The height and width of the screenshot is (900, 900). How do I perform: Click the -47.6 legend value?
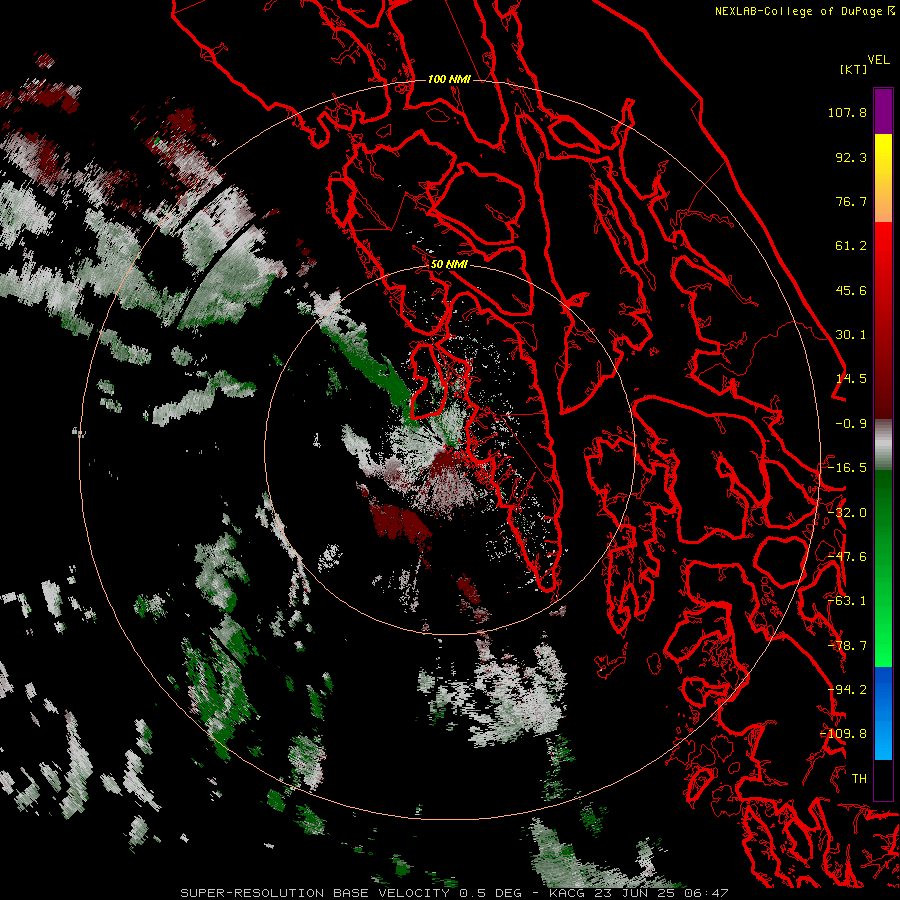point(847,557)
